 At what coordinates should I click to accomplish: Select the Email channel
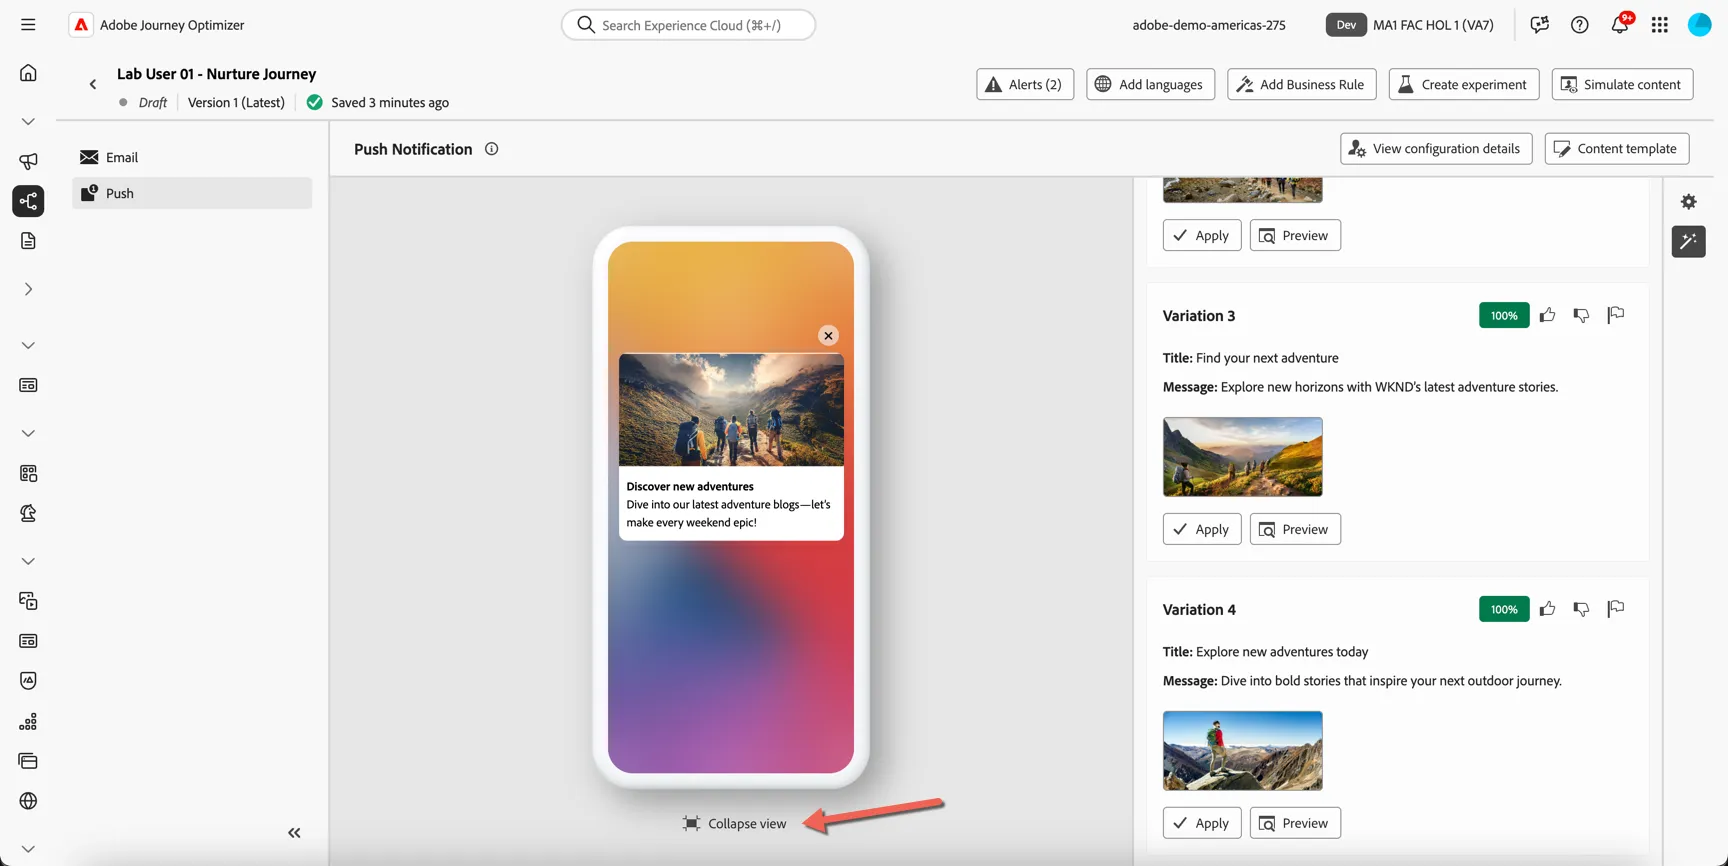pyautogui.click(x=192, y=157)
